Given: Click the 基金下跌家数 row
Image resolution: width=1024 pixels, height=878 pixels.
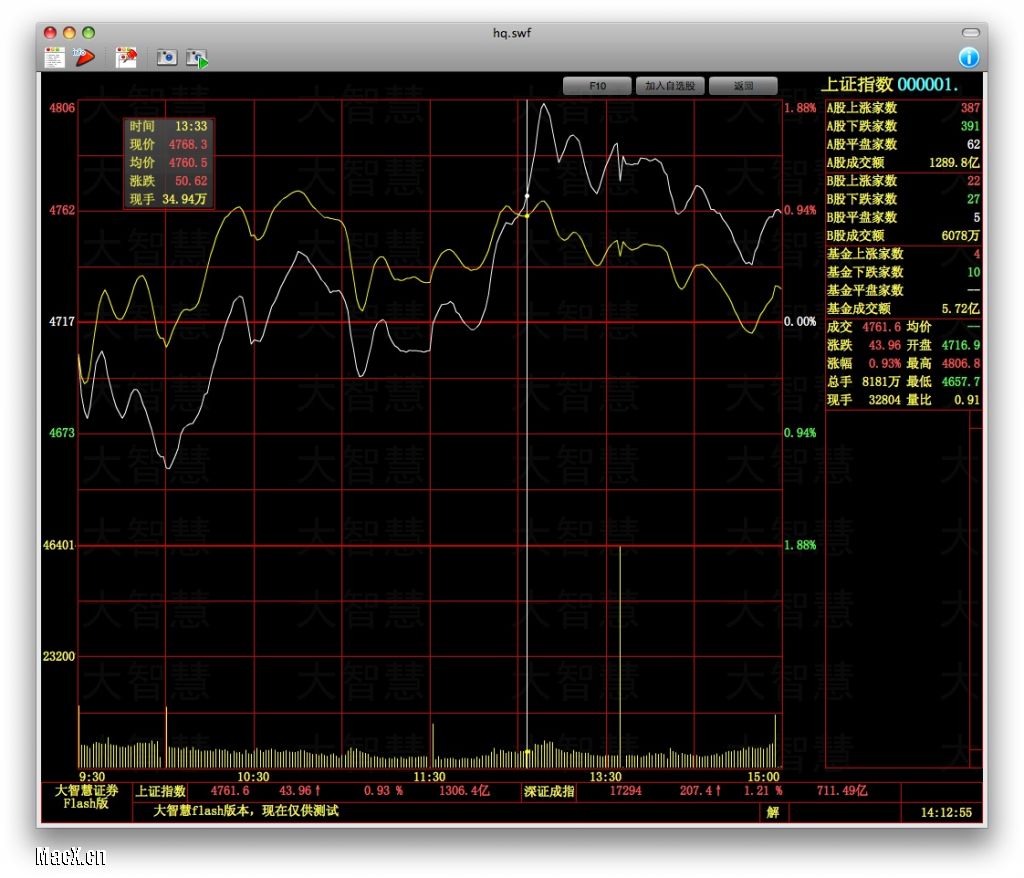Looking at the screenshot, I should click(903, 272).
